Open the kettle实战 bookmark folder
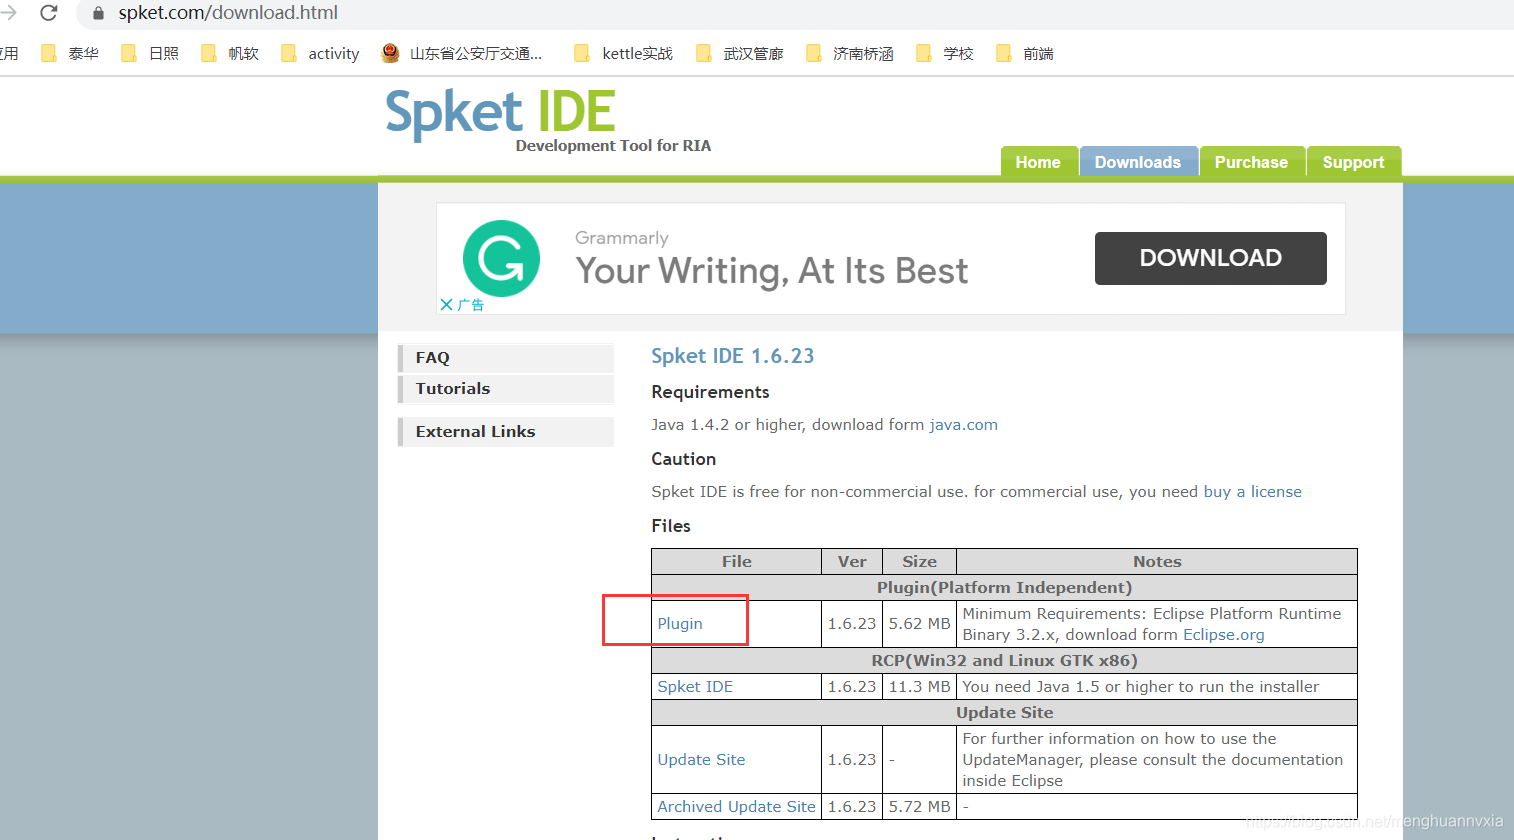1514x840 pixels. point(623,53)
